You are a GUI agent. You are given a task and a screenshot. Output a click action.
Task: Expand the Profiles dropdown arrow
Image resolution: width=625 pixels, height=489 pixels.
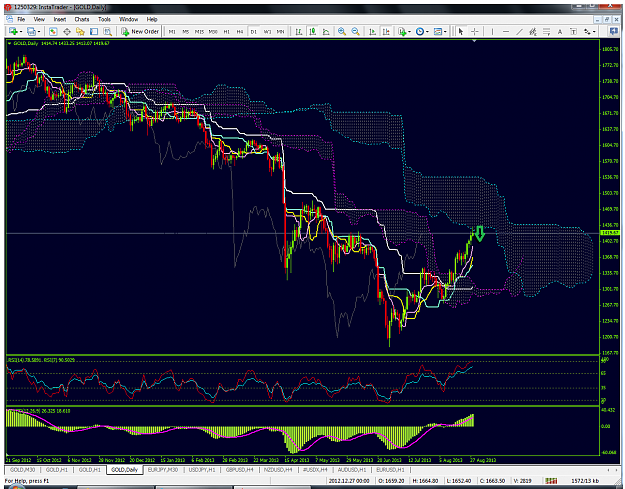[x=39, y=31]
